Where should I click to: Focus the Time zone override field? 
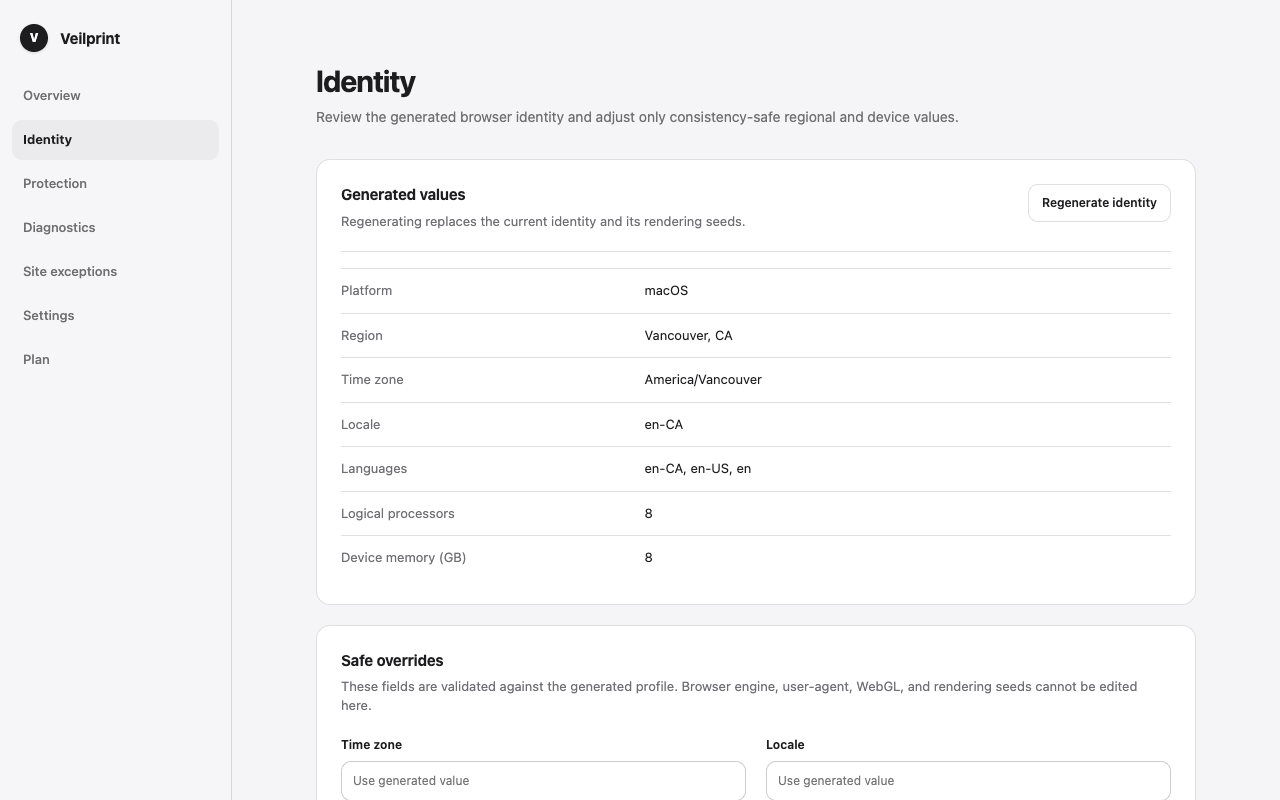coord(543,781)
